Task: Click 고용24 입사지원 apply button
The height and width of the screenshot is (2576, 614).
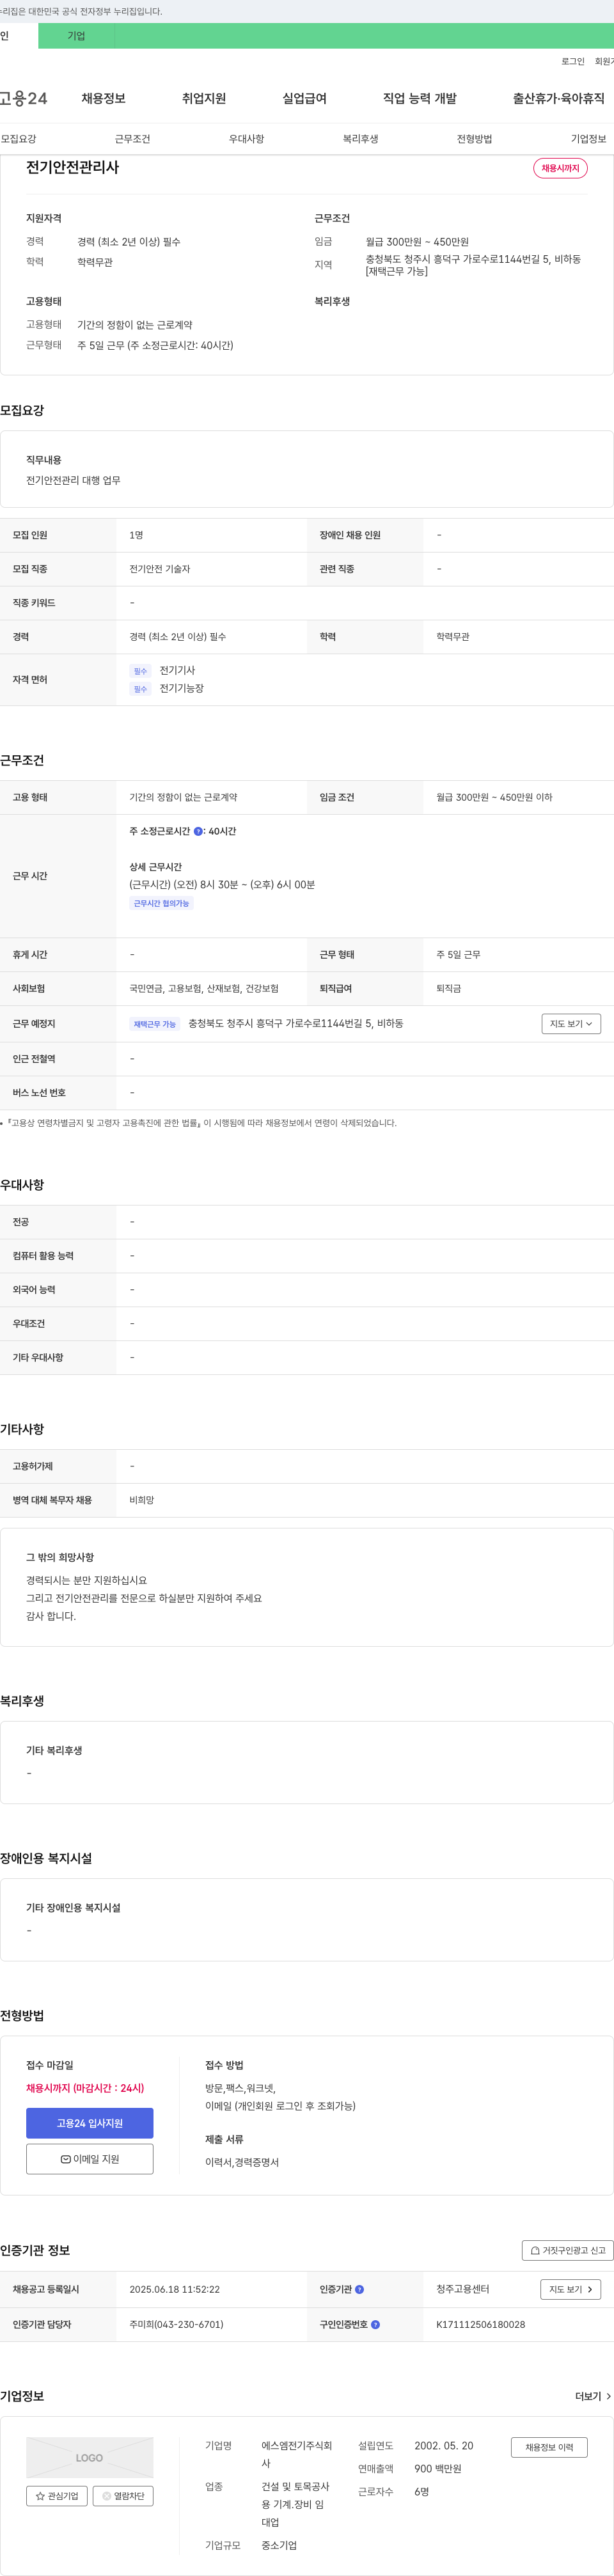Action: tap(90, 2123)
